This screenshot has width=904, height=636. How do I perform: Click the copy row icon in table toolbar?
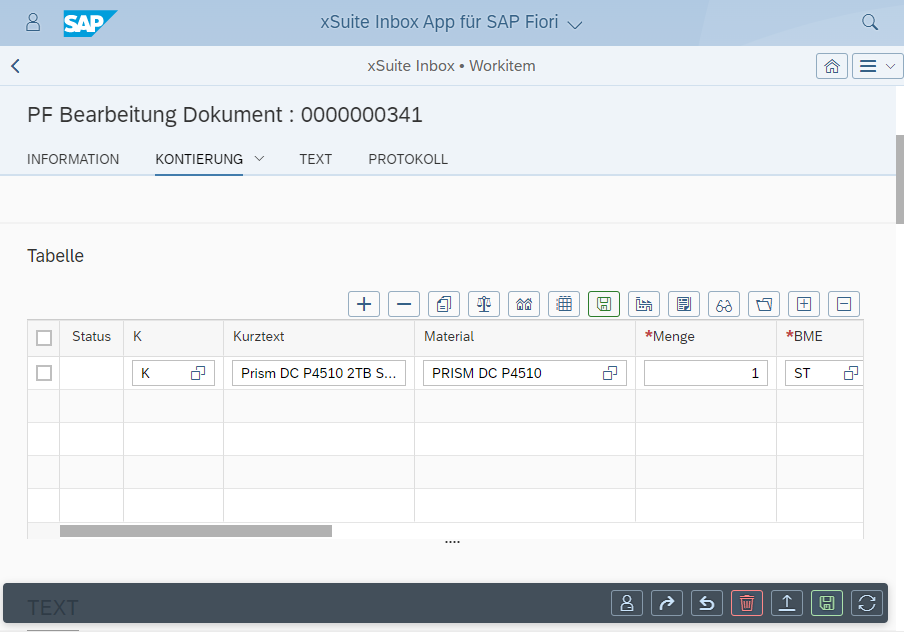444,304
